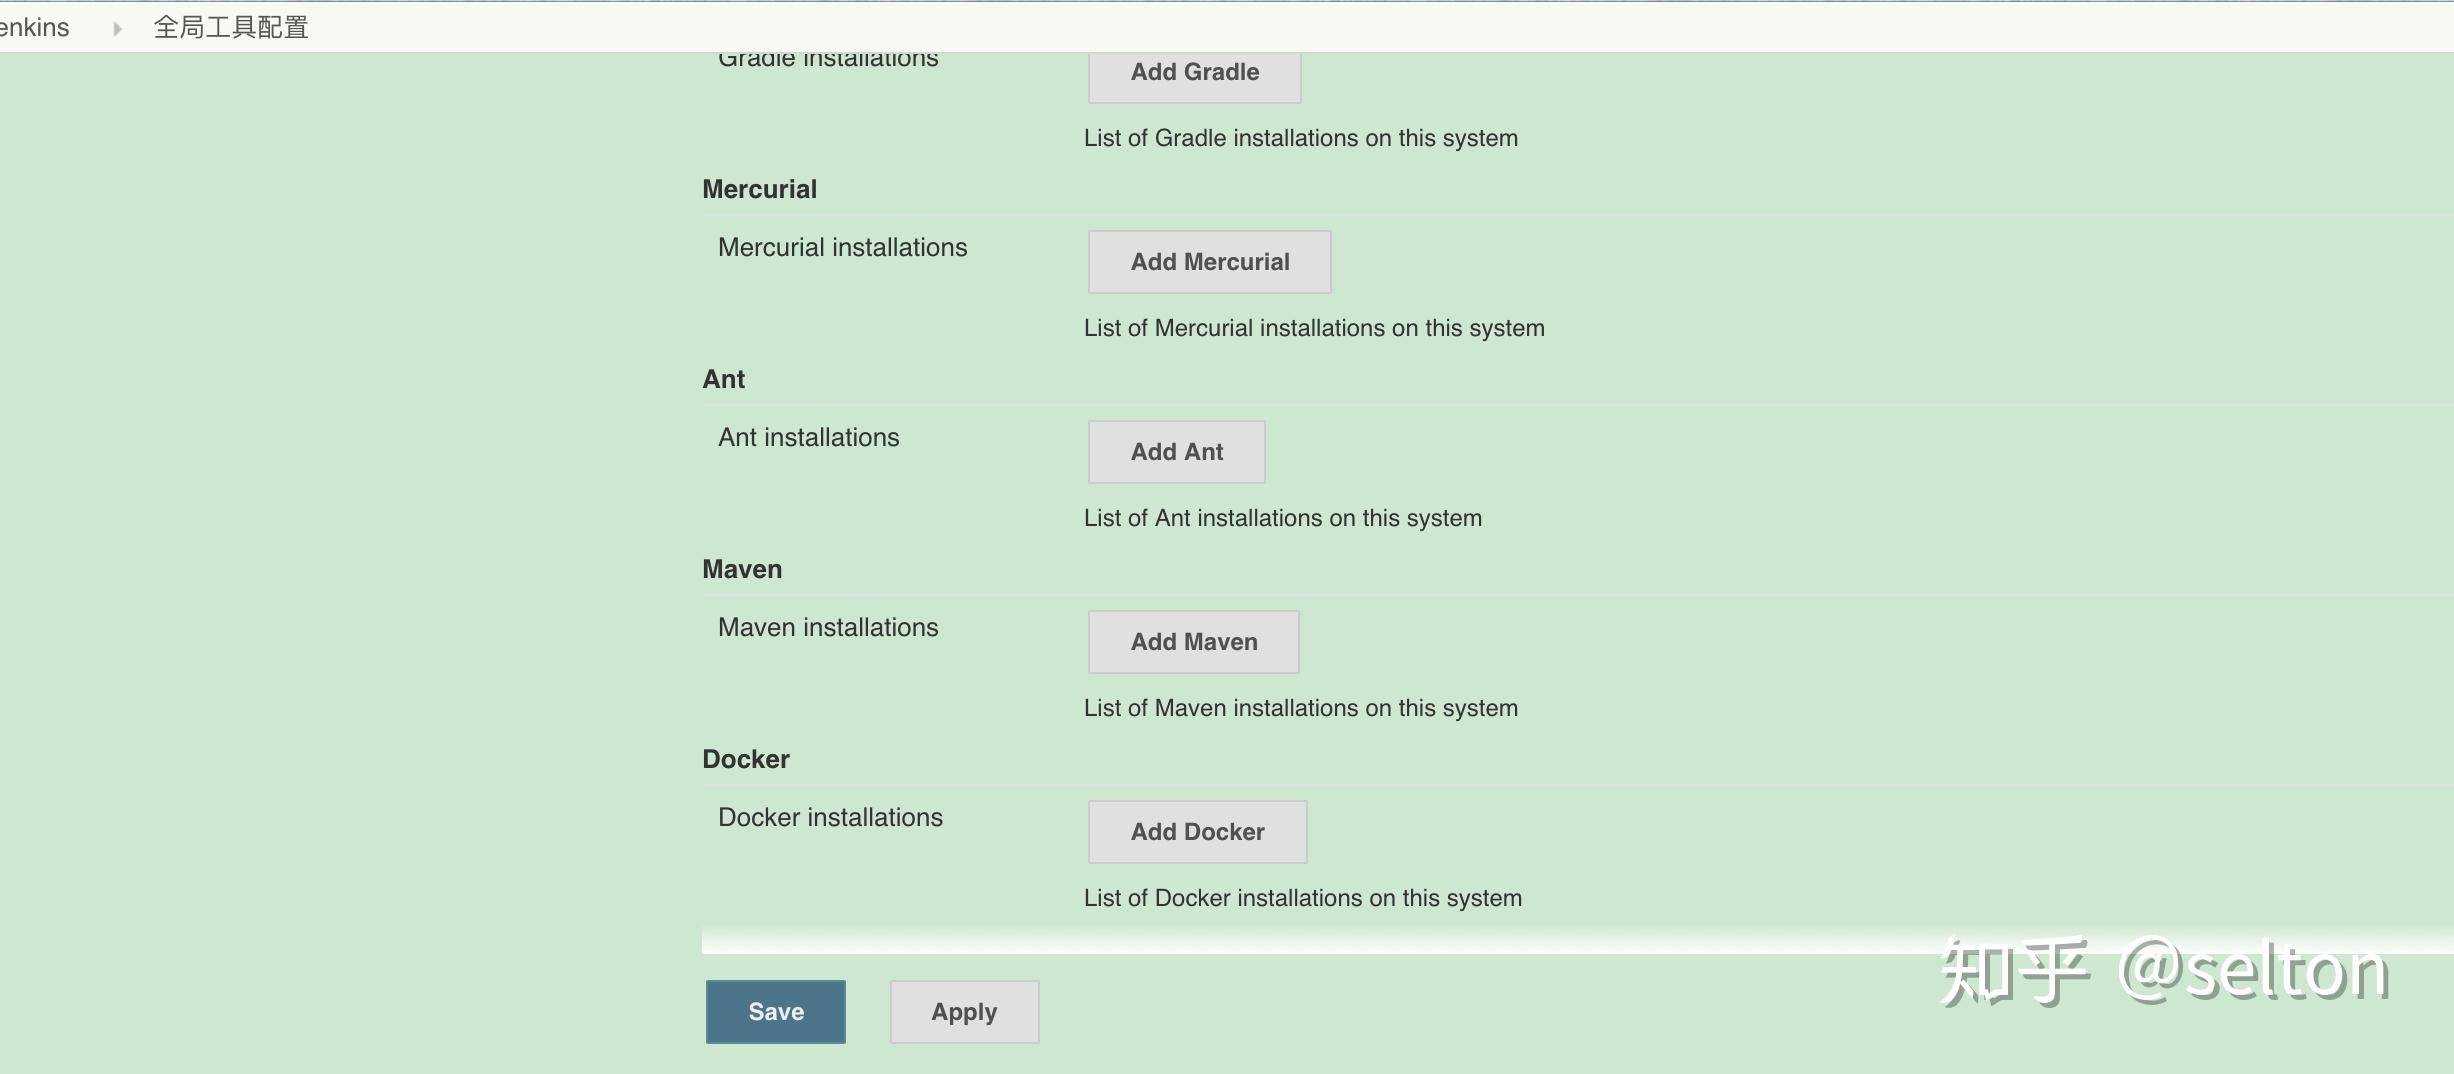Viewport: 2454px width, 1074px height.
Task: Add a Docker installation
Action: click(x=1197, y=832)
